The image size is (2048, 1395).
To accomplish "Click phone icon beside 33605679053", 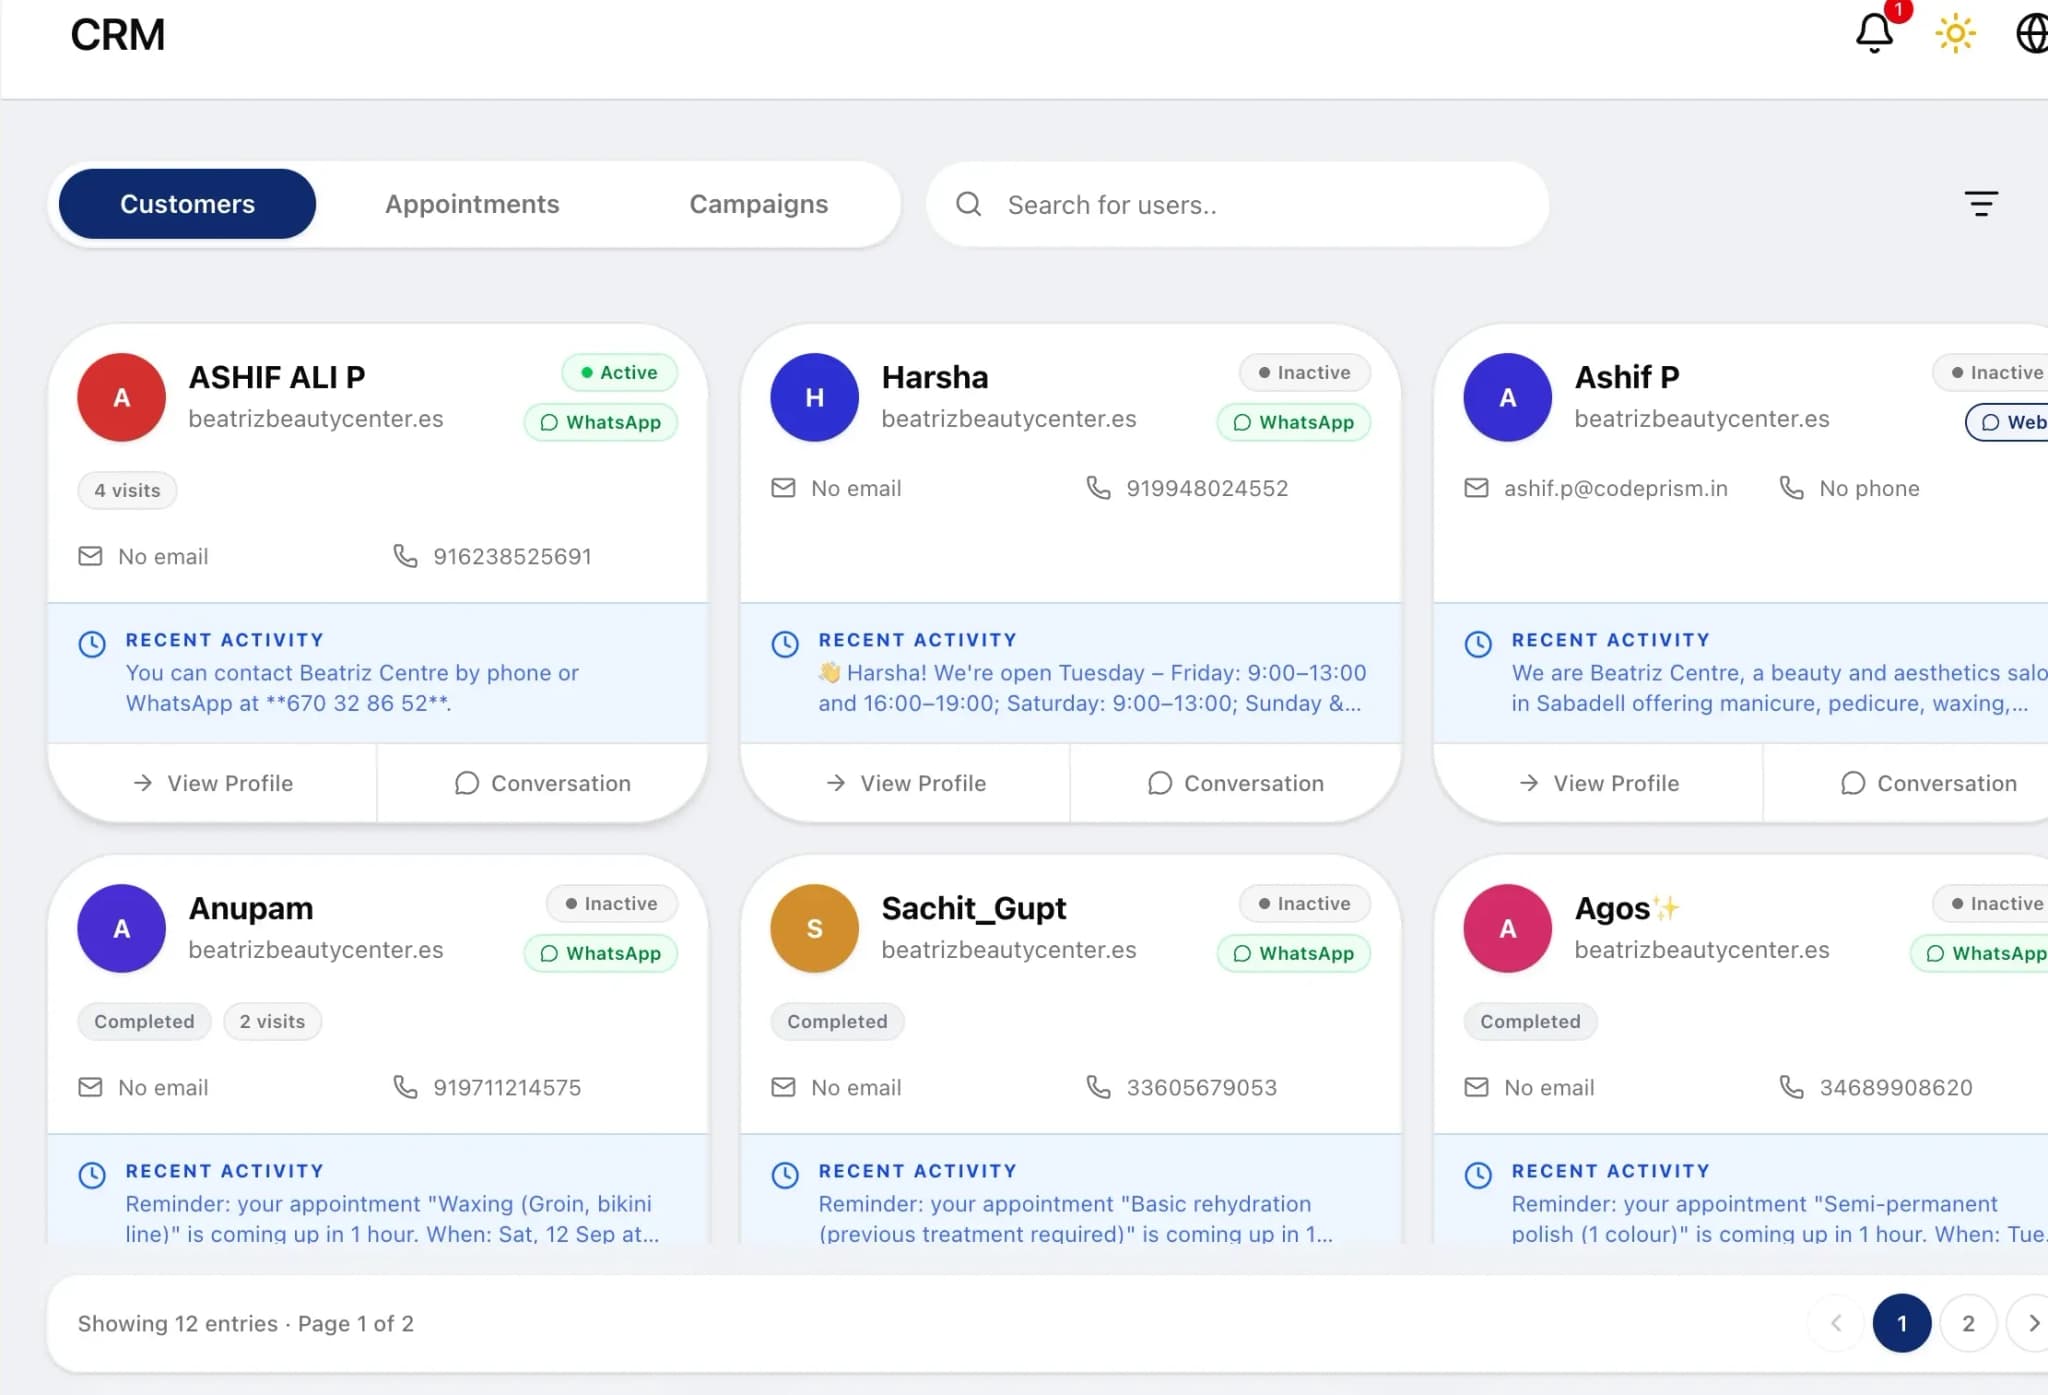I will tap(1098, 1087).
